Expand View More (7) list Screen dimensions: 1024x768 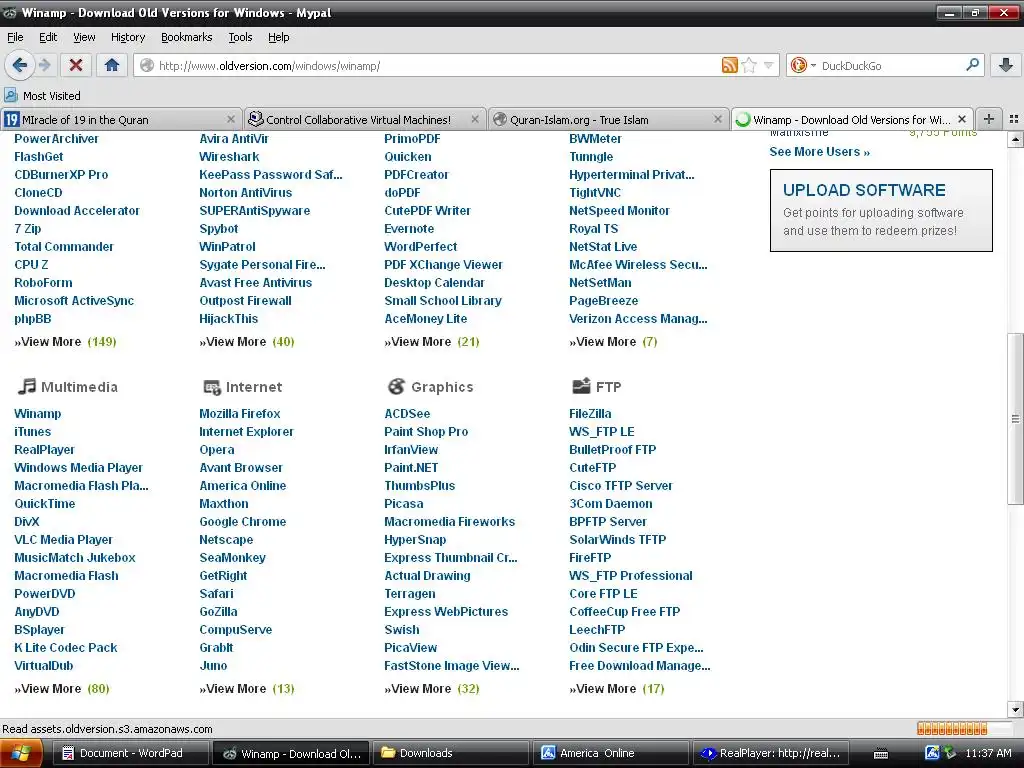pos(613,342)
